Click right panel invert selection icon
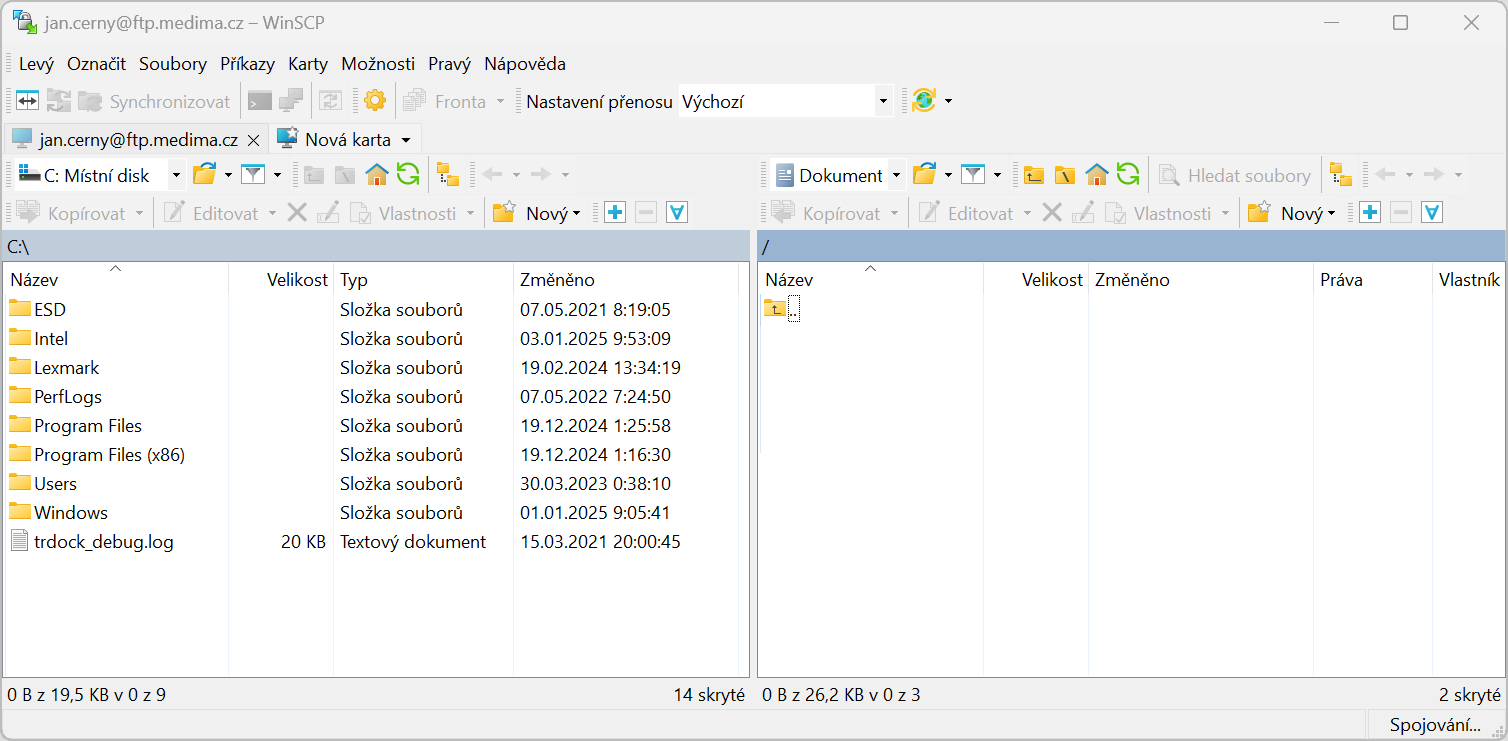1508x741 pixels. pyautogui.click(x=1433, y=213)
